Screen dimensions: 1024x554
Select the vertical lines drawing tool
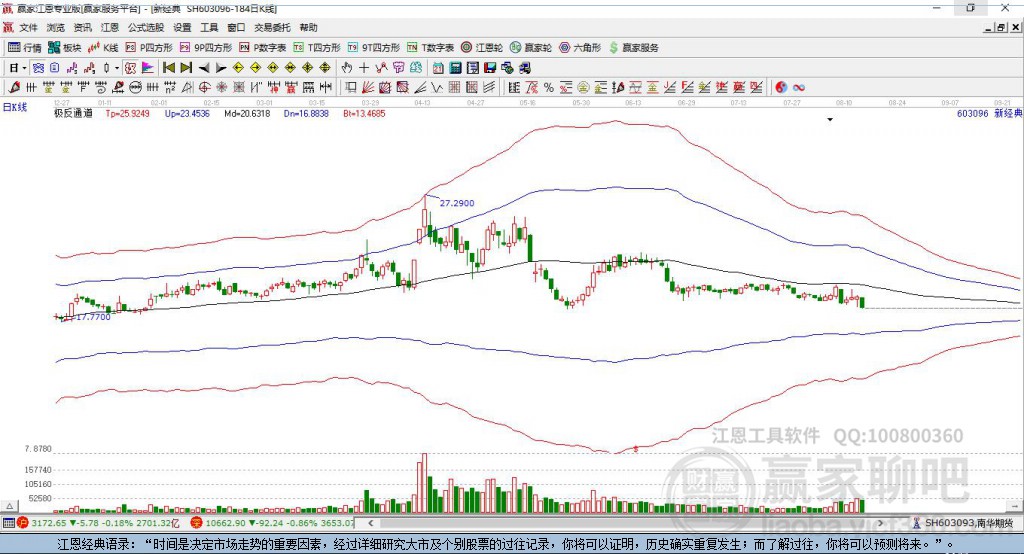tap(31, 88)
